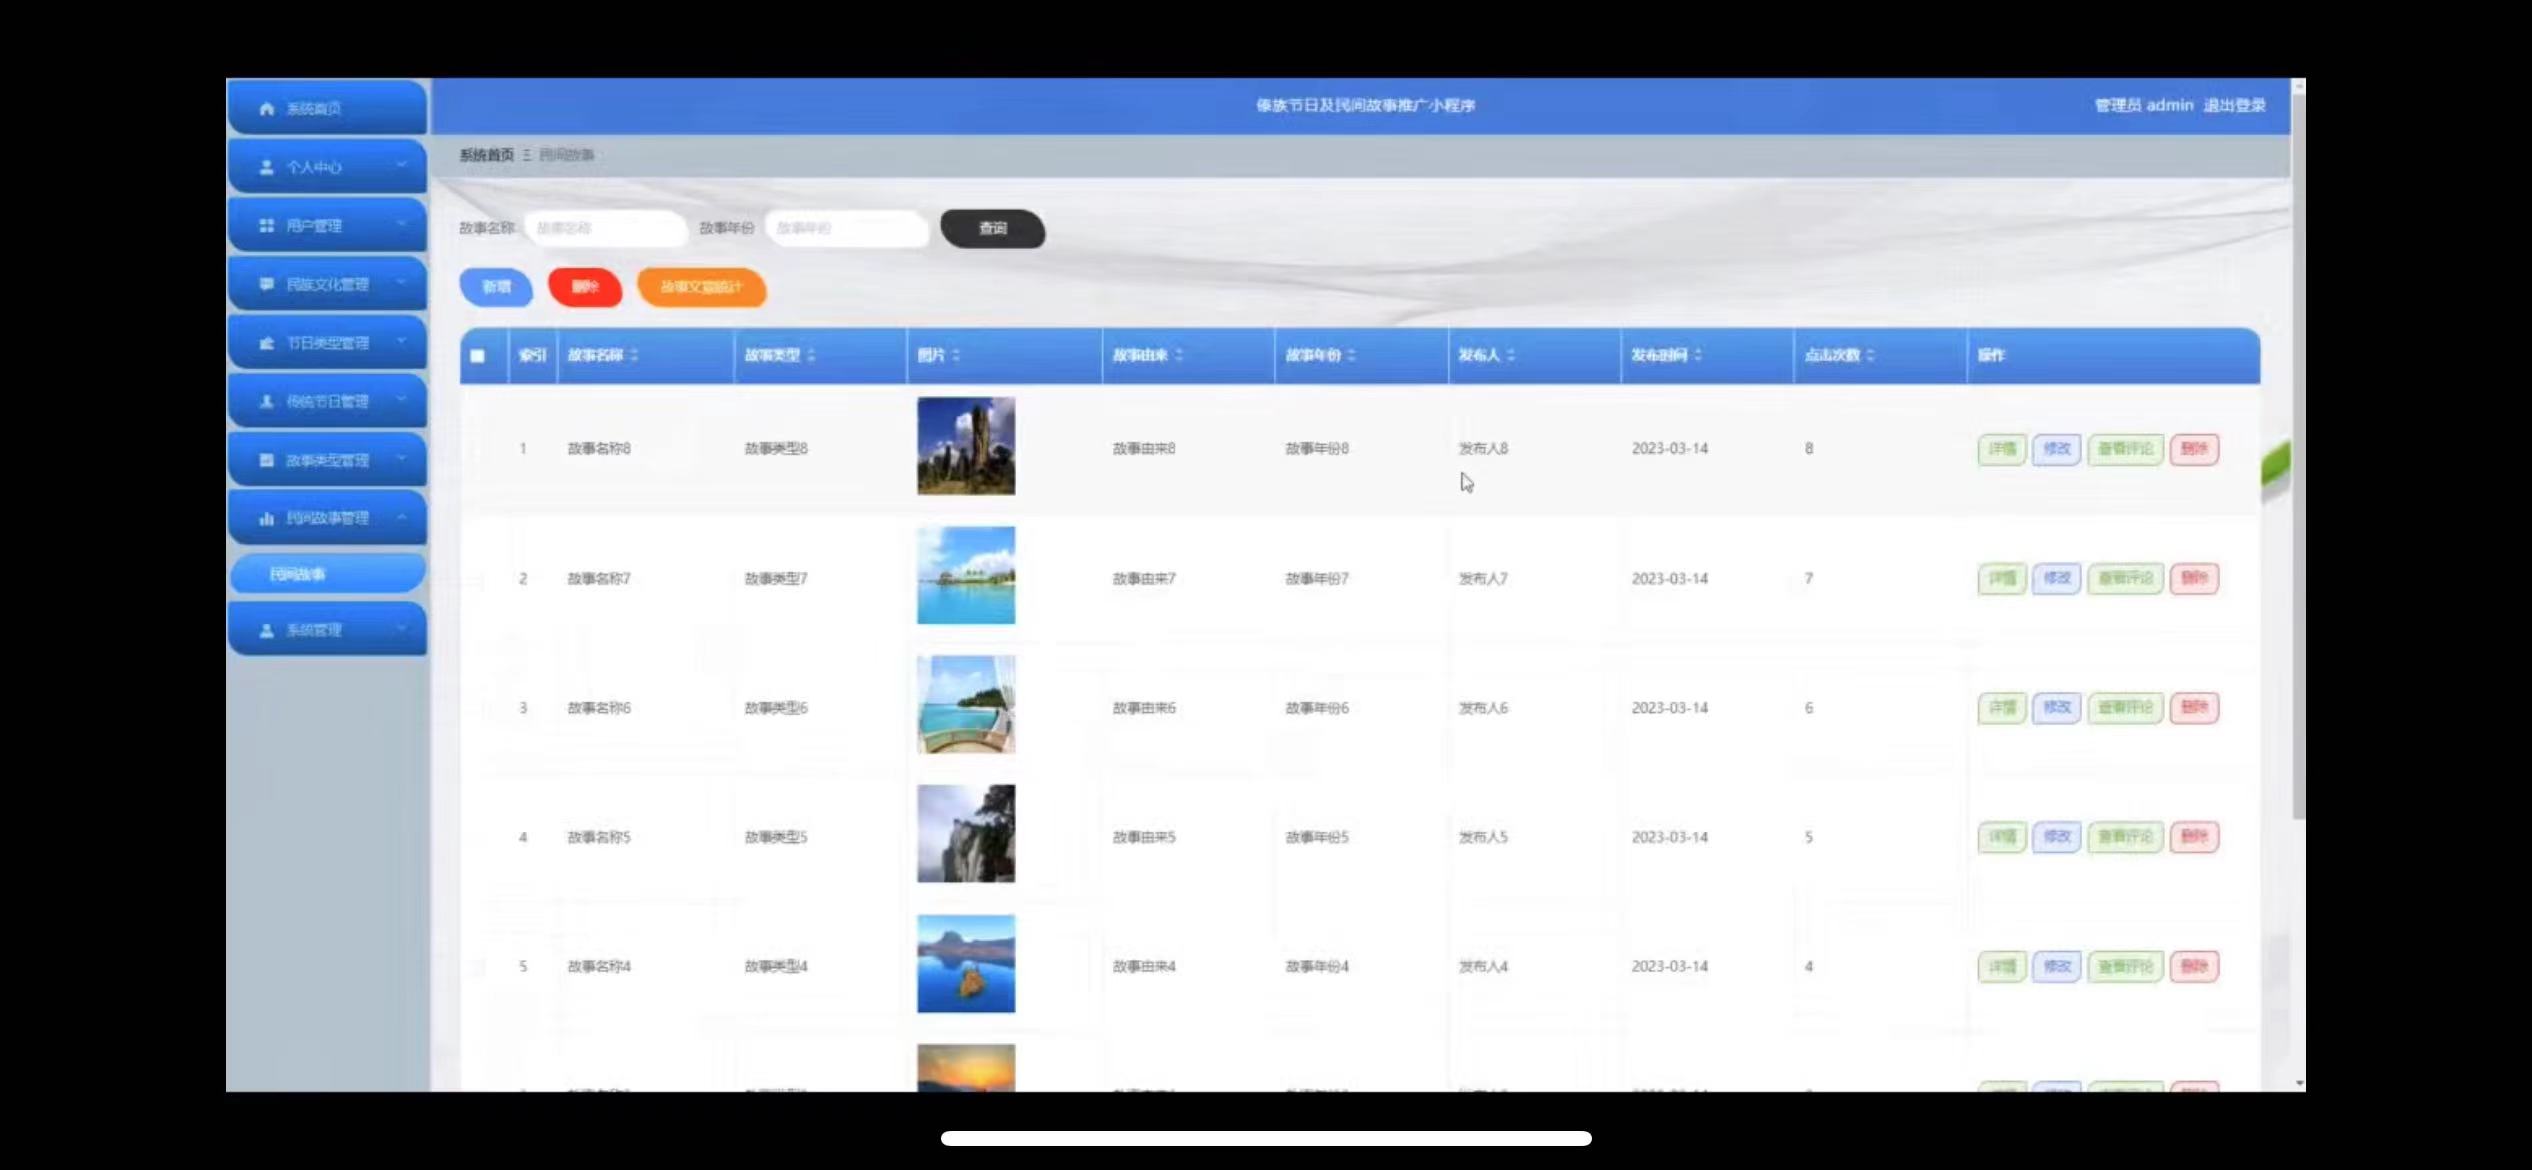The image size is (2532, 1170).
Task: Click 修改 for 故事名称5 row
Action: point(2057,837)
